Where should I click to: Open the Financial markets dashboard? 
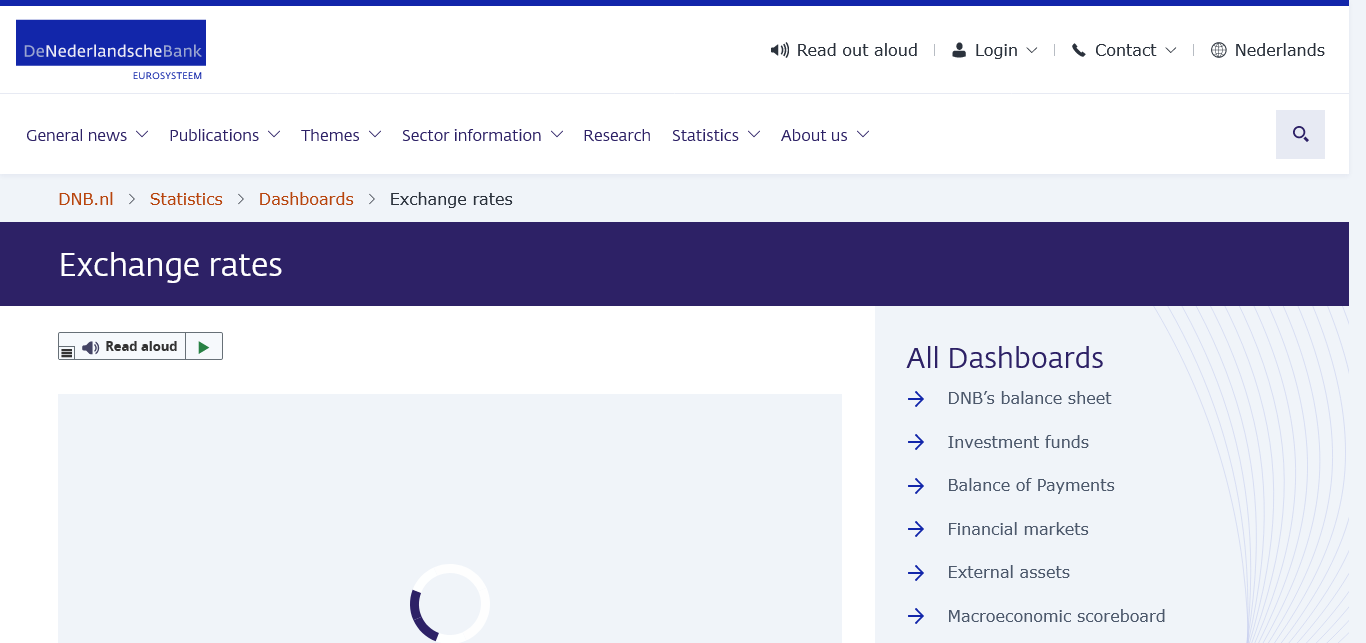1018,529
